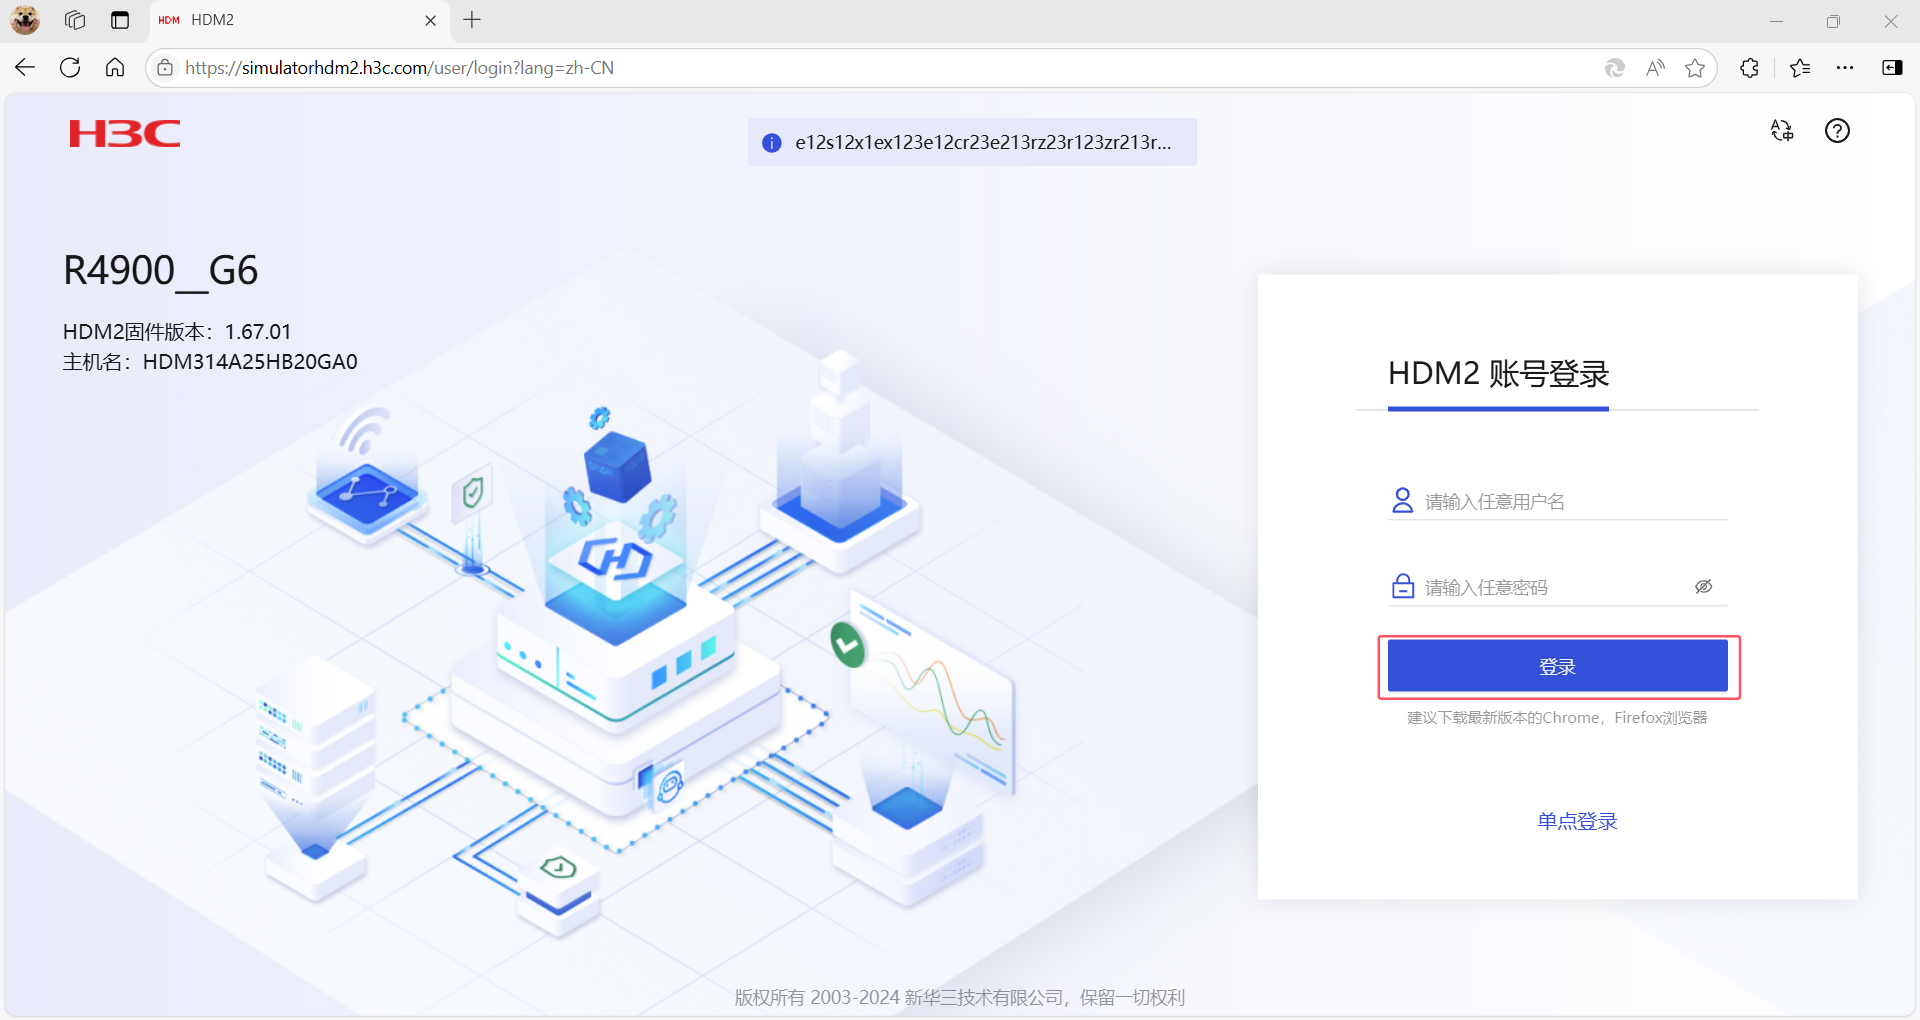Click the notification message banner text
Image resolution: width=1920 pixels, height=1020 pixels.
983,142
